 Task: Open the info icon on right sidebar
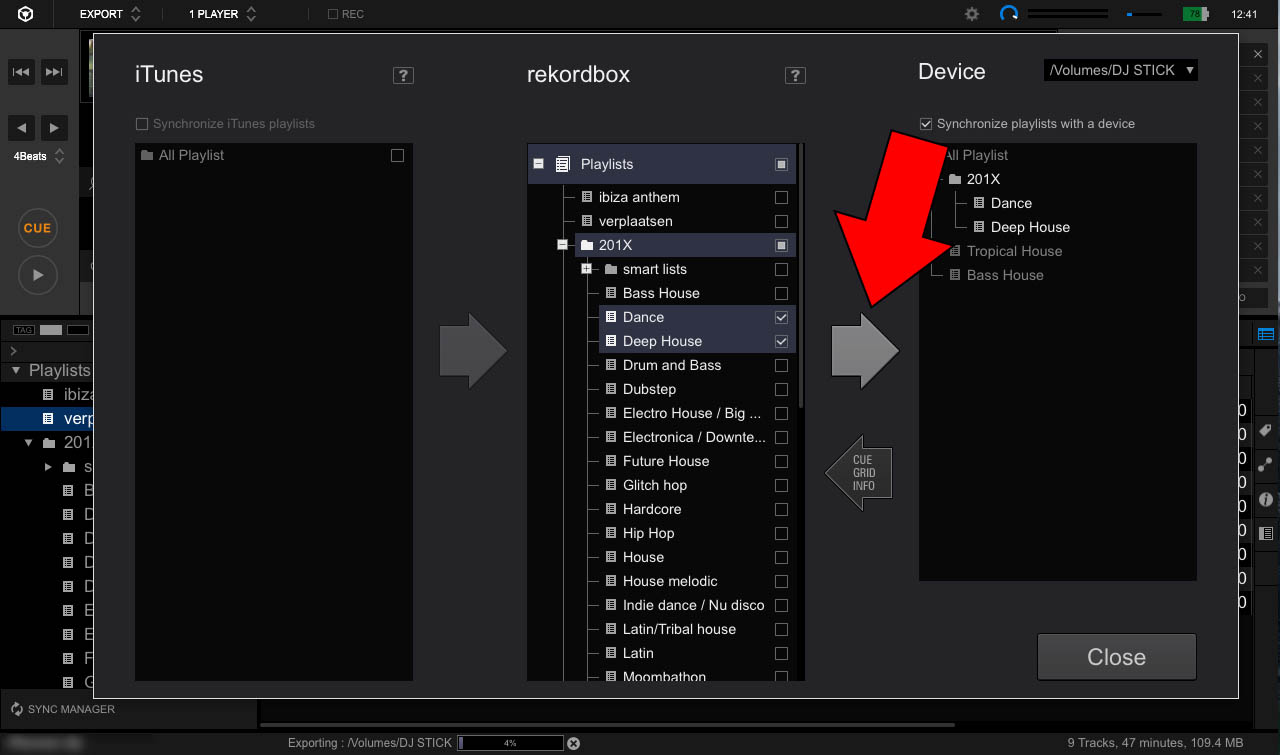(1265, 499)
